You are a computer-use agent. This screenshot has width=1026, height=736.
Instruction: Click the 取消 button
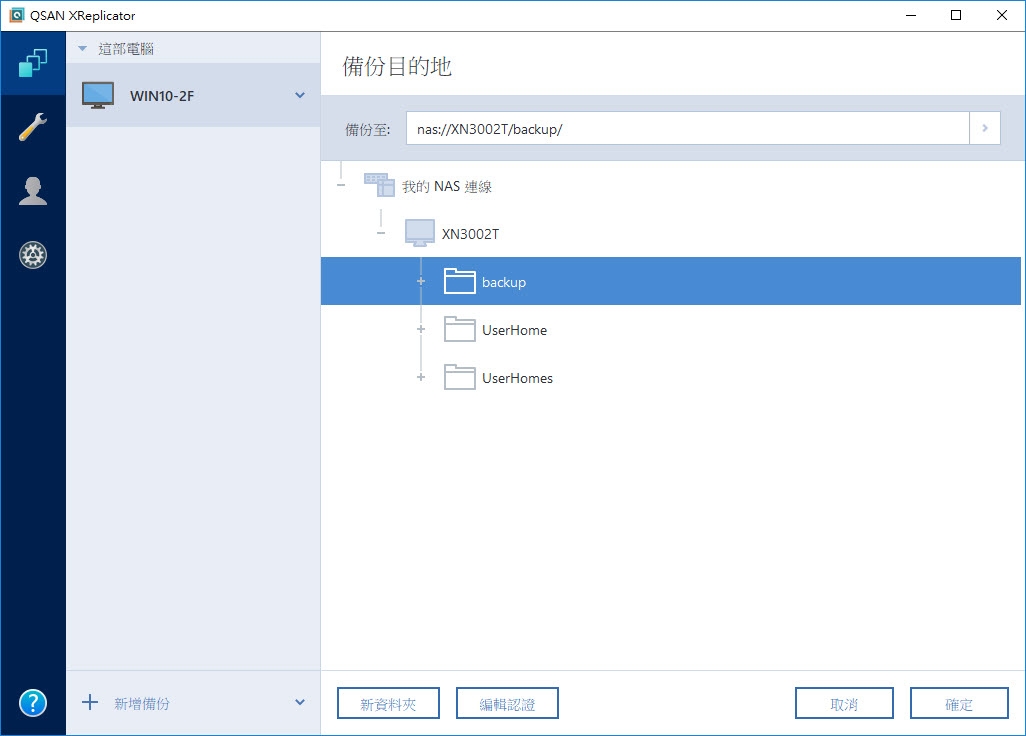[844, 703]
